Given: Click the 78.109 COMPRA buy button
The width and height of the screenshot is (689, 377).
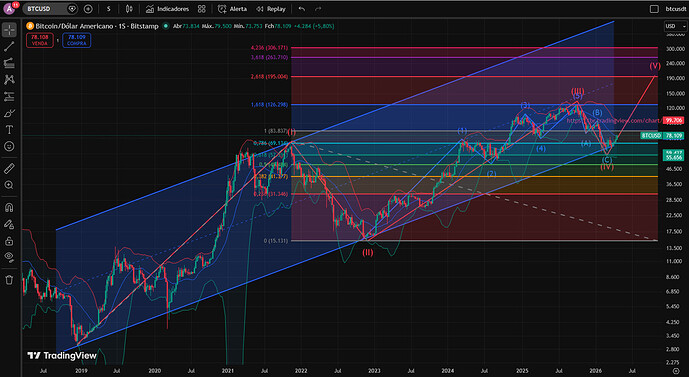Looking at the screenshot, I should 76,40.
